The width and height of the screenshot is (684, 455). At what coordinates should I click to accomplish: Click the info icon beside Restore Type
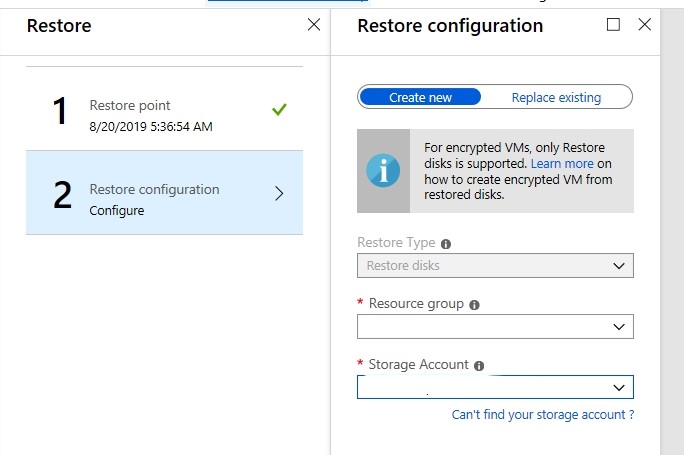tap(445, 244)
